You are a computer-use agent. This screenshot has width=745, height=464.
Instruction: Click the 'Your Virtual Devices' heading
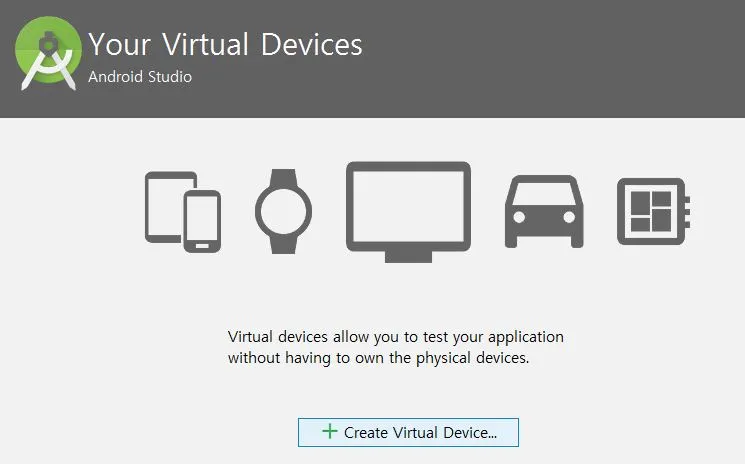click(225, 45)
